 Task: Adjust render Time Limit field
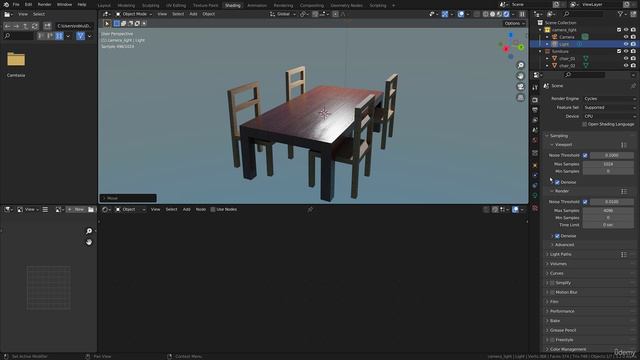(x=608, y=225)
